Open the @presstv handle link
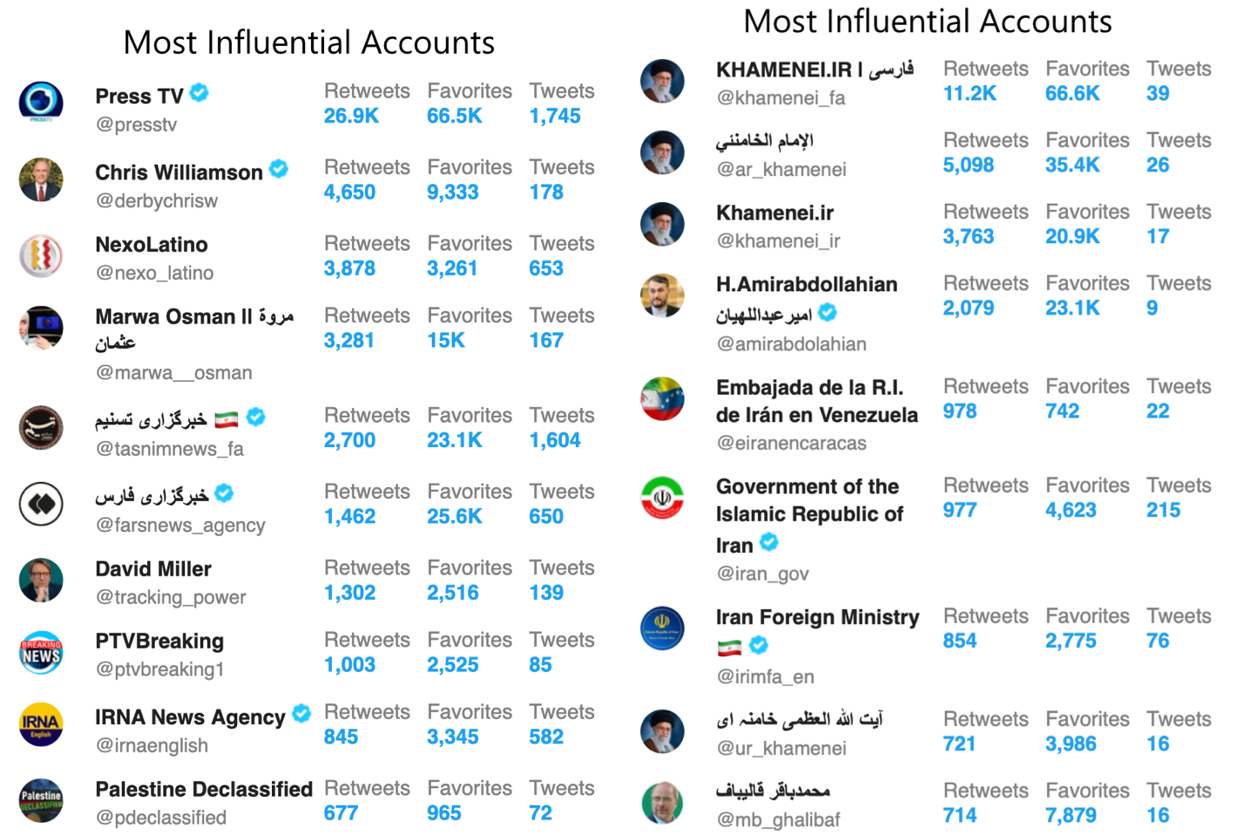This screenshot has width=1245, height=836. pyautogui.click(x=137, y=125)
